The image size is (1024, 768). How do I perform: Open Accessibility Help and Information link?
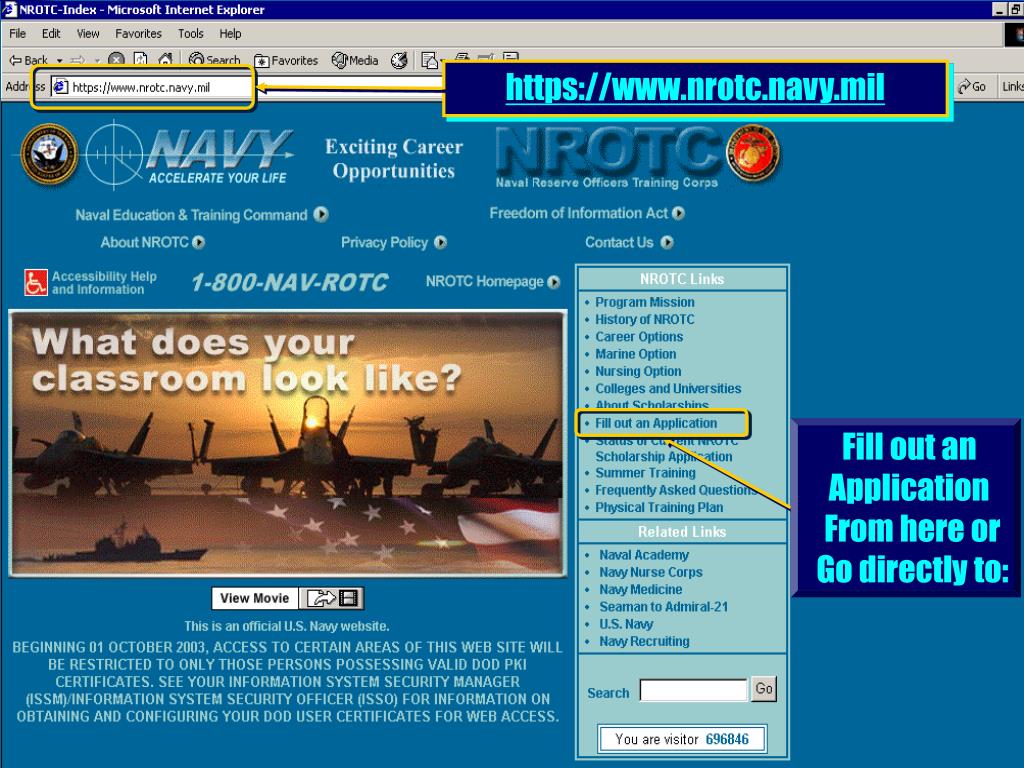click(104, 283)
